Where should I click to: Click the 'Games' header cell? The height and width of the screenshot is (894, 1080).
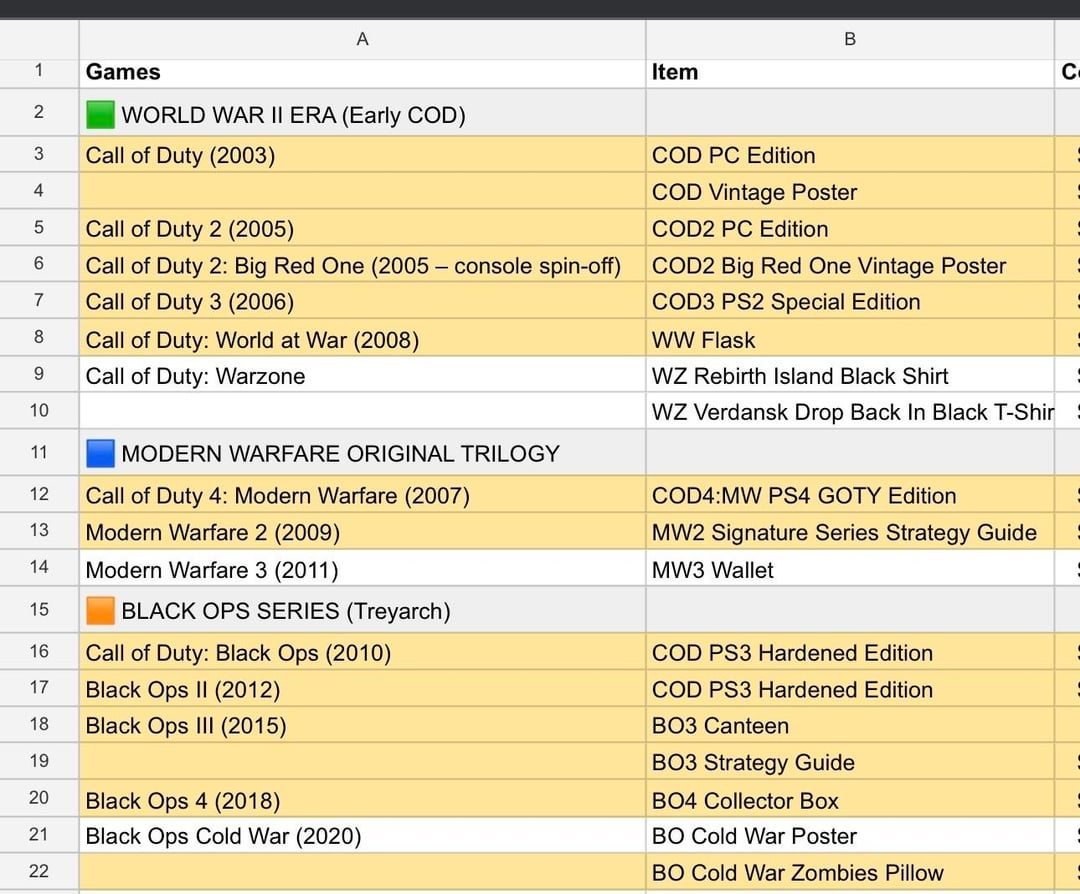point(362,72)
